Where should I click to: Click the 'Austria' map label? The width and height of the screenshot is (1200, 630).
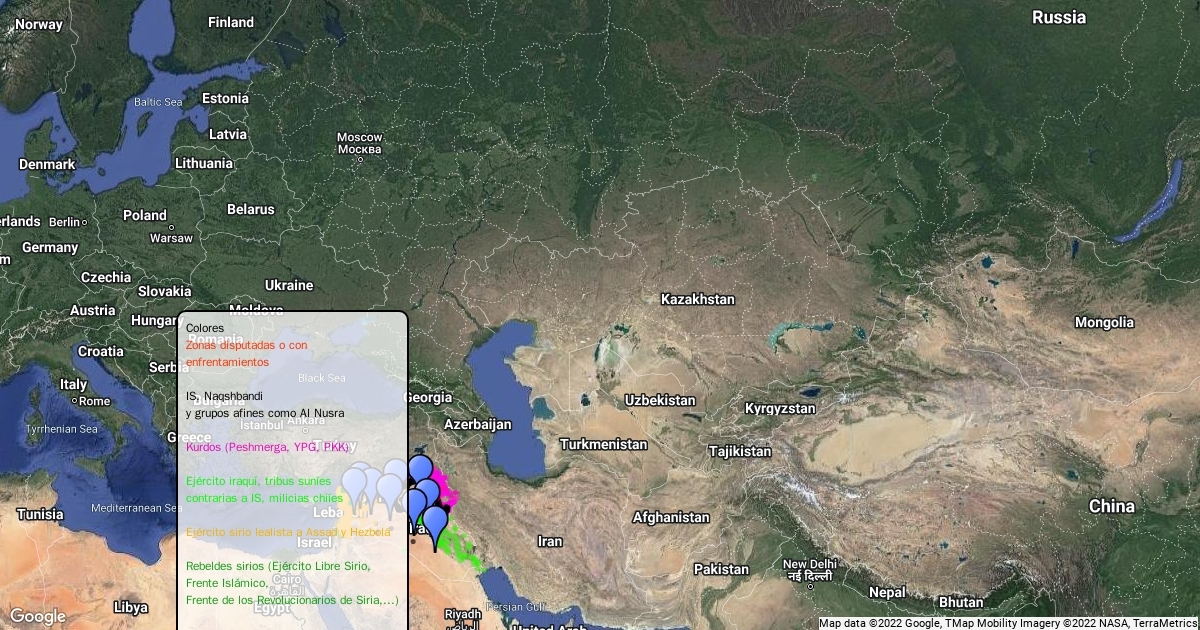92,310
